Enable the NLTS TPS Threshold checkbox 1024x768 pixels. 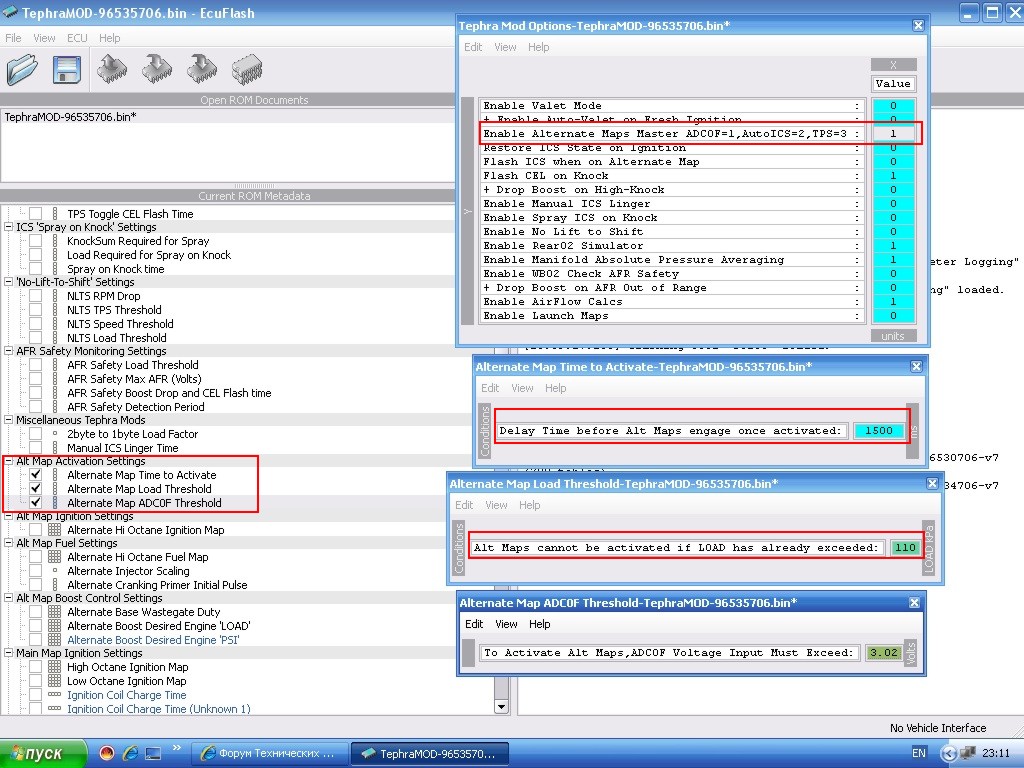35,310
